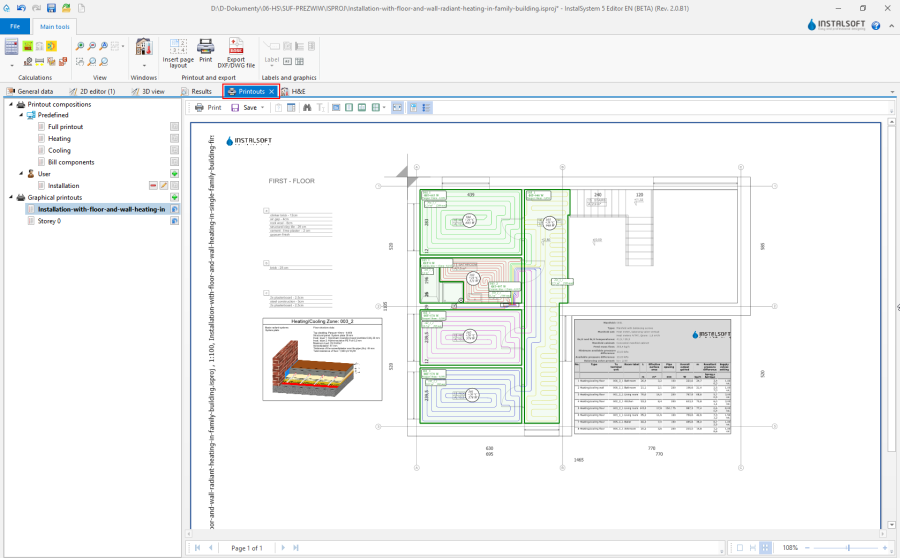Click the Print button in printout toolbar

point(208,107)
